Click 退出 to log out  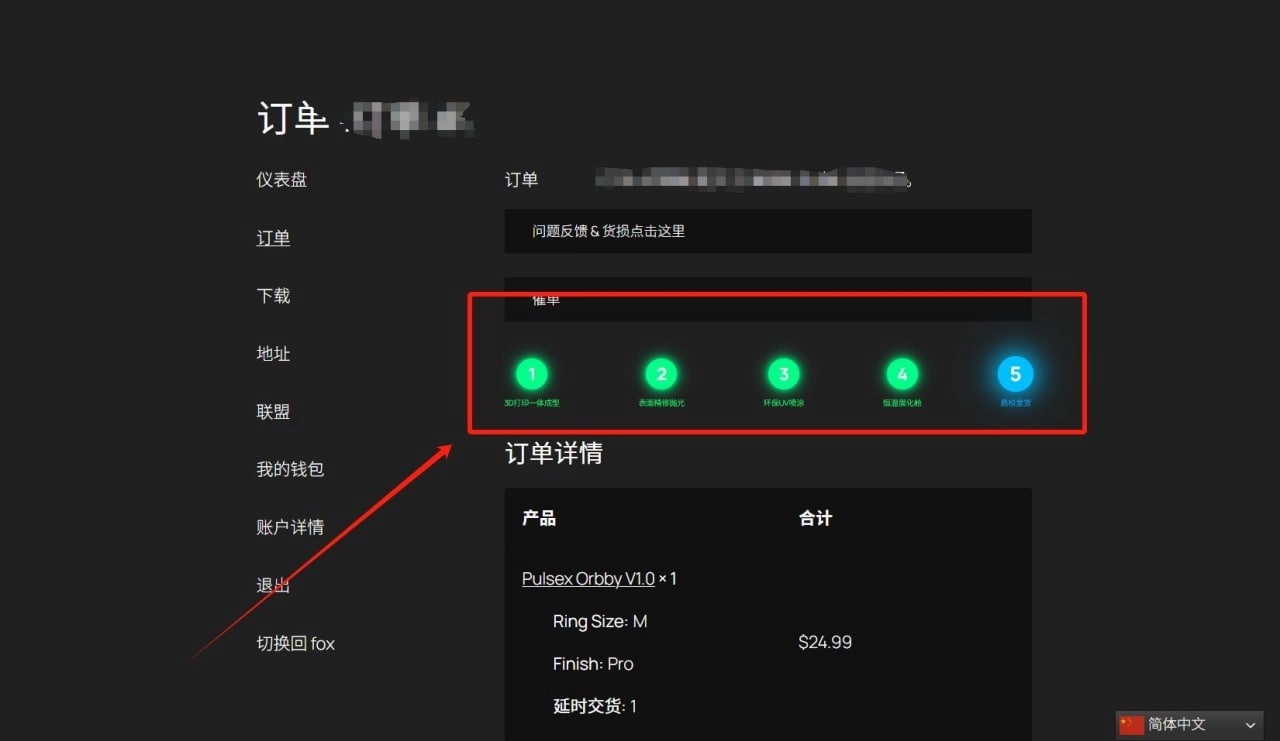point(273,585)
